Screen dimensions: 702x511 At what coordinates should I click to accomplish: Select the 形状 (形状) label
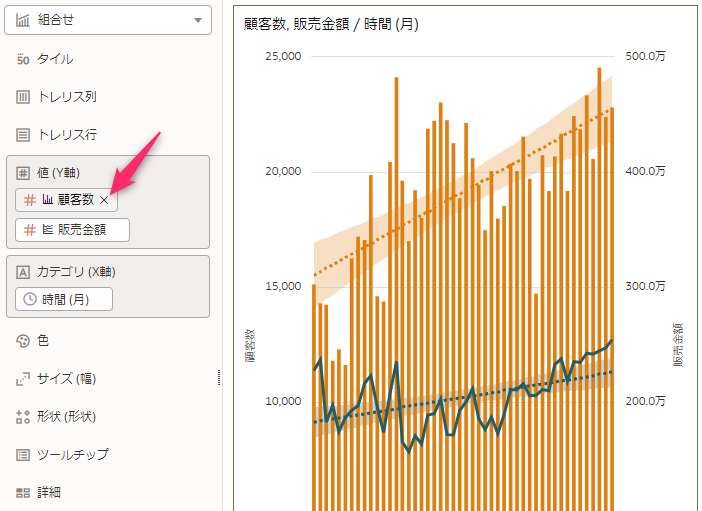click(x=67, y=417)
